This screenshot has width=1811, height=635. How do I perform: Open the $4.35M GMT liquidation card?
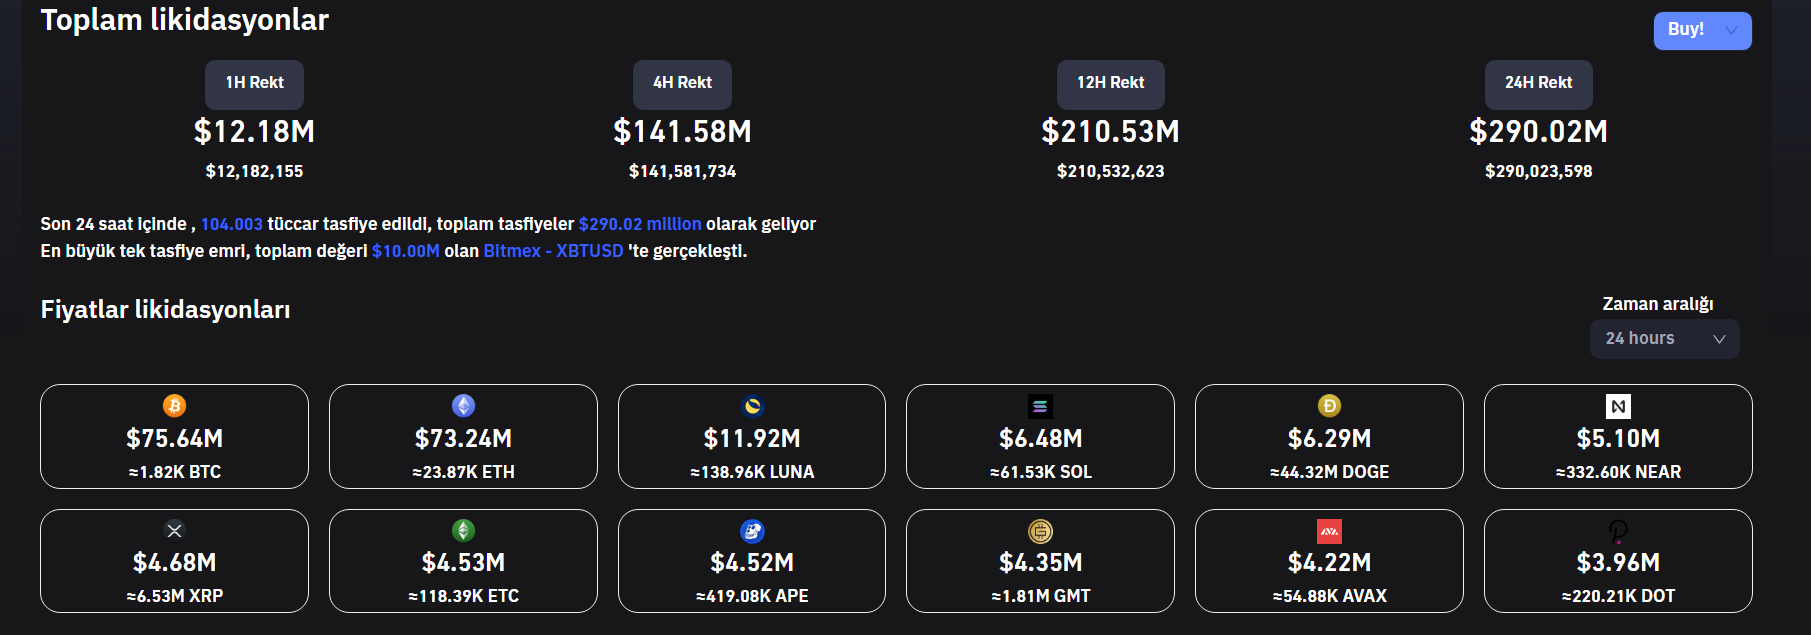[1040, 562]
